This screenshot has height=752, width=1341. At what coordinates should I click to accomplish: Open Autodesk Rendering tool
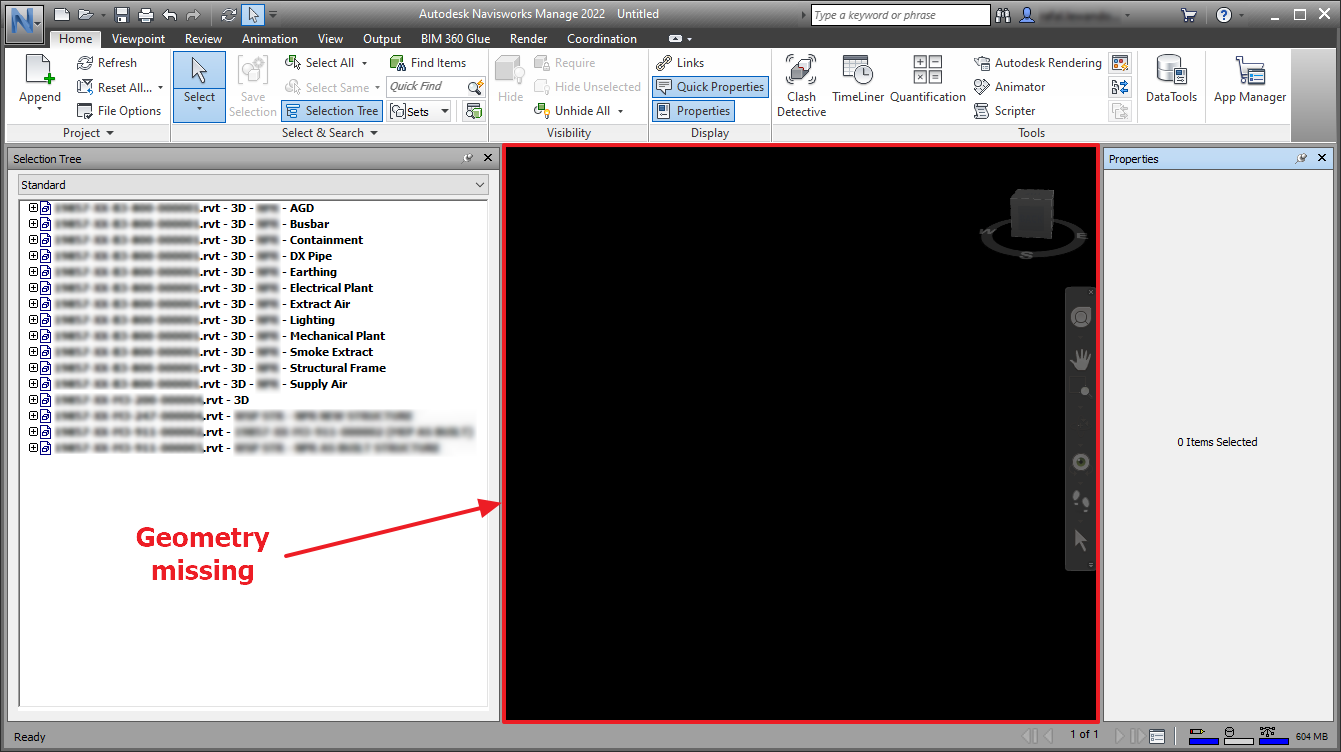(1038, 63)
